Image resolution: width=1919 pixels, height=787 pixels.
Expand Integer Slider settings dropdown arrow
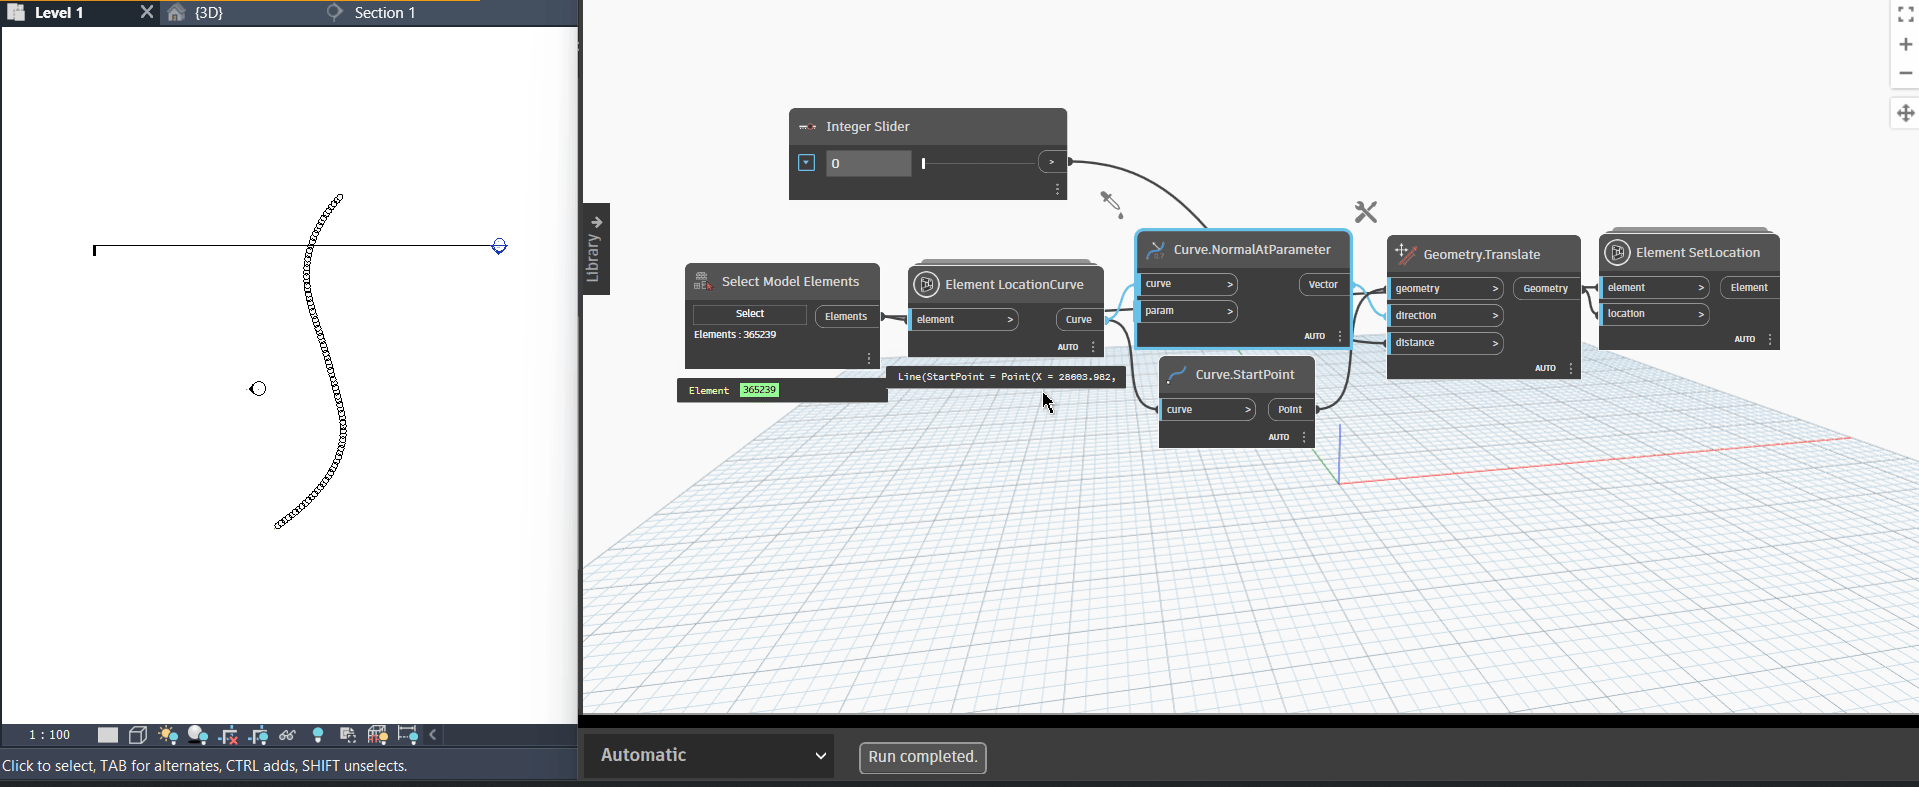(x=807, y=163)
